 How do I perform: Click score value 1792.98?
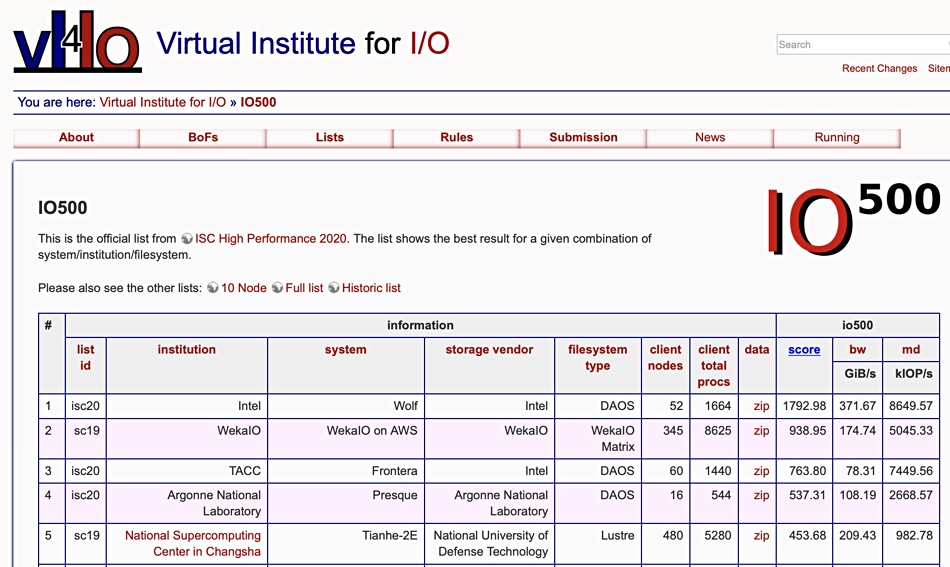click(x=804, y=406)
